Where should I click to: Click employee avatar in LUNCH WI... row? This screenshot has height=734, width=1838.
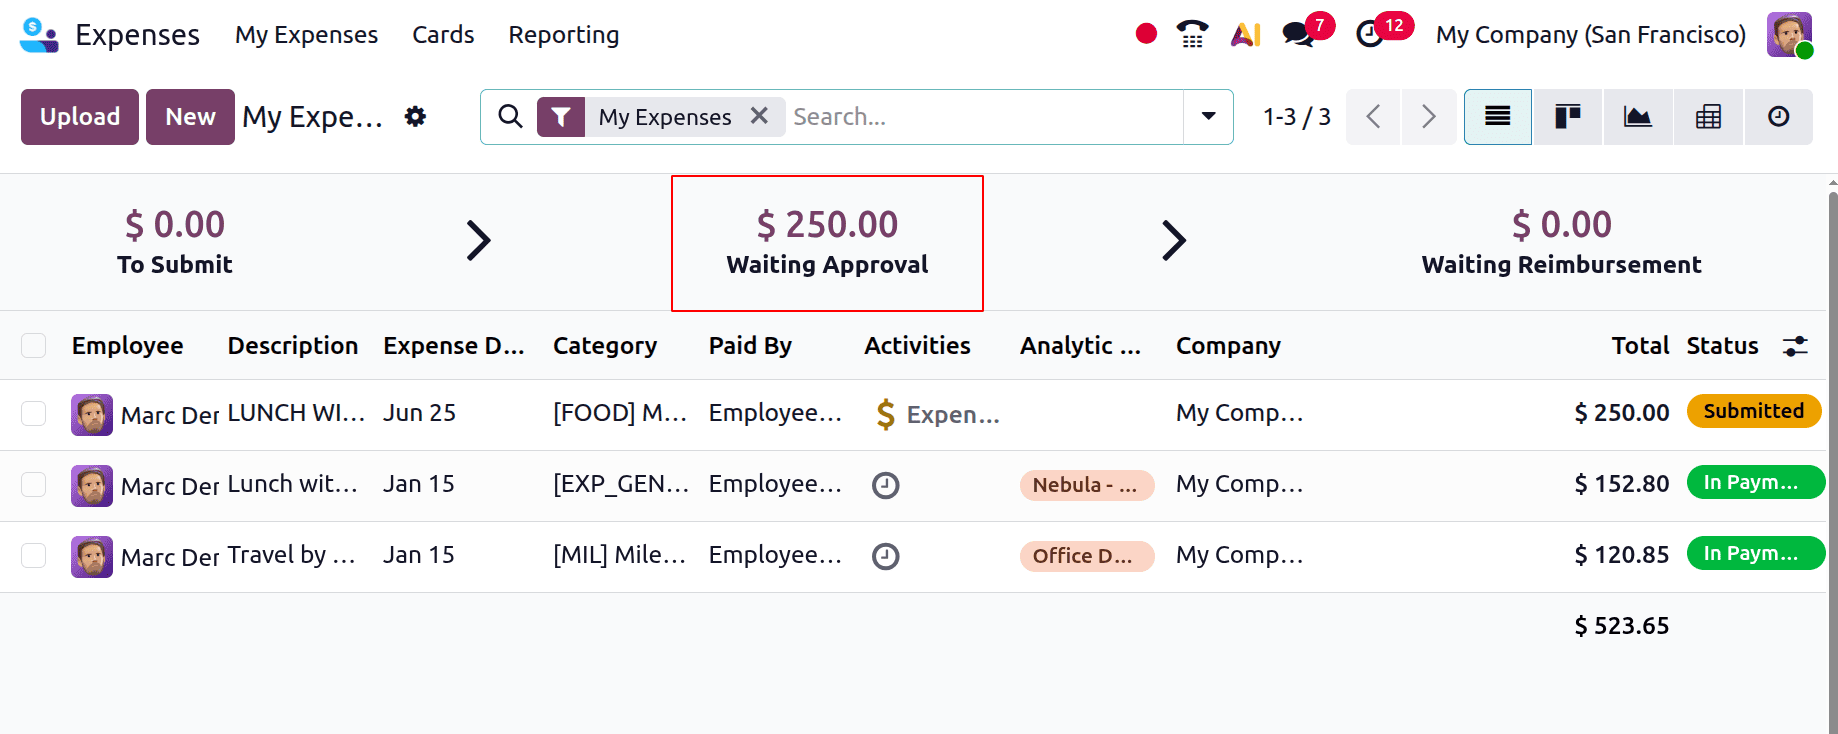pyautogui.click(x=92, y=415)
